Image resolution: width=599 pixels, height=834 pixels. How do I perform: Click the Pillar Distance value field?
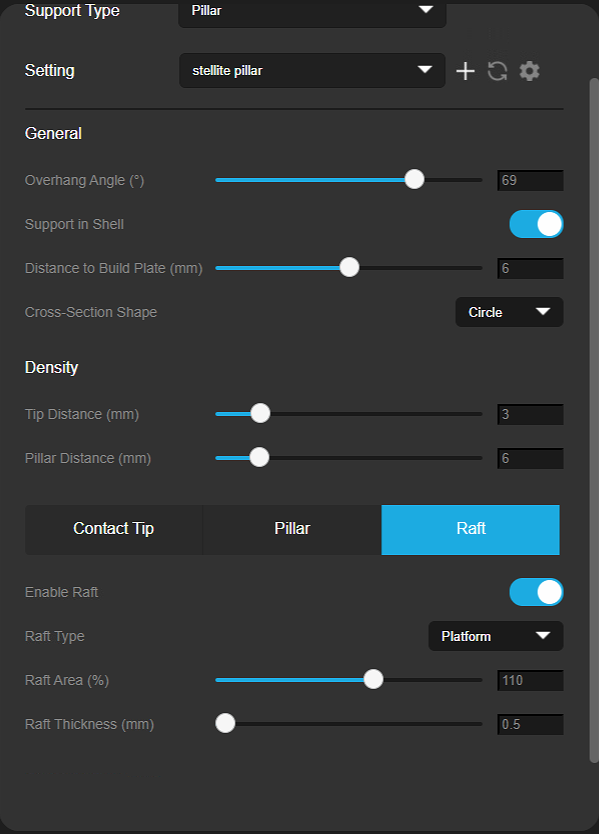[x=530, y=458]
